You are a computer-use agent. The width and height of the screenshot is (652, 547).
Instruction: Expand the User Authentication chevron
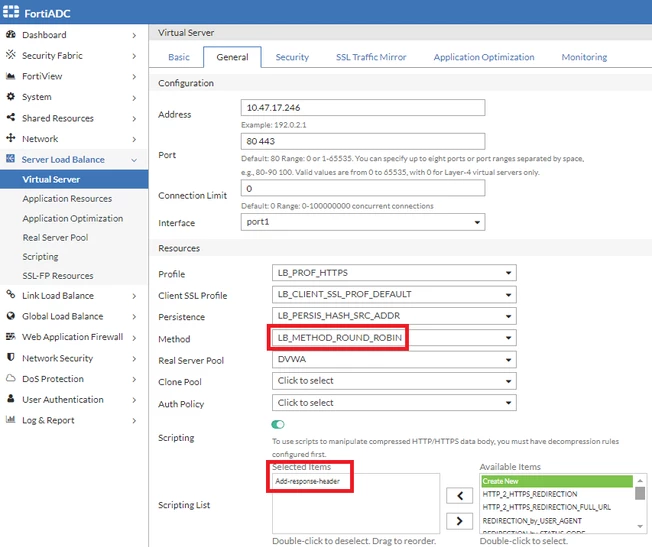tap(134, 400)
